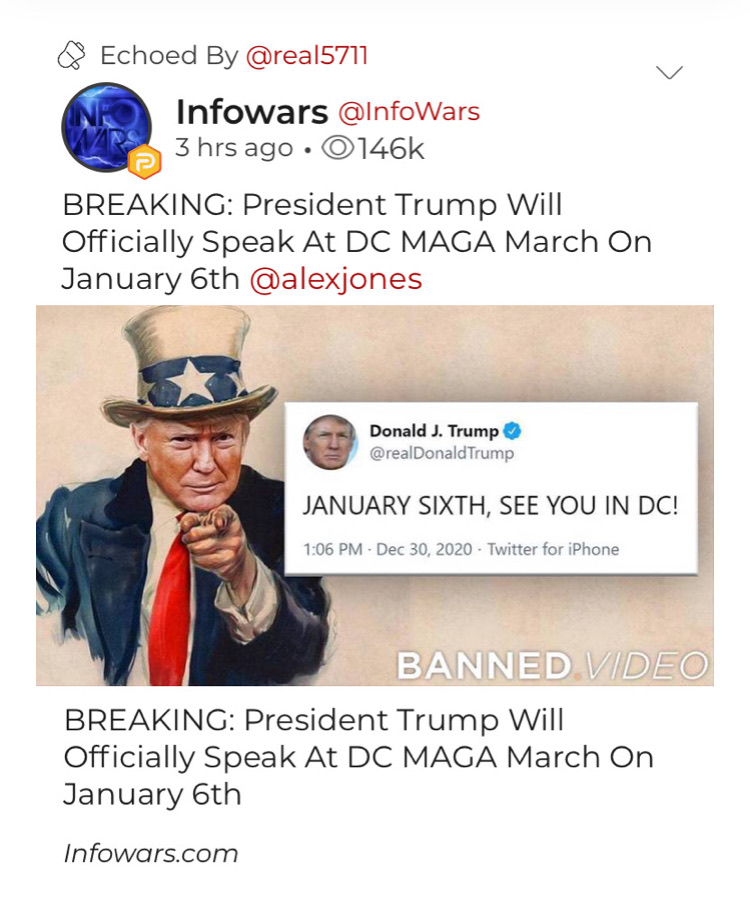This screenshot has width=750, height=901.
Task: Click the echo megaphone icon
Action: point(71,55)
